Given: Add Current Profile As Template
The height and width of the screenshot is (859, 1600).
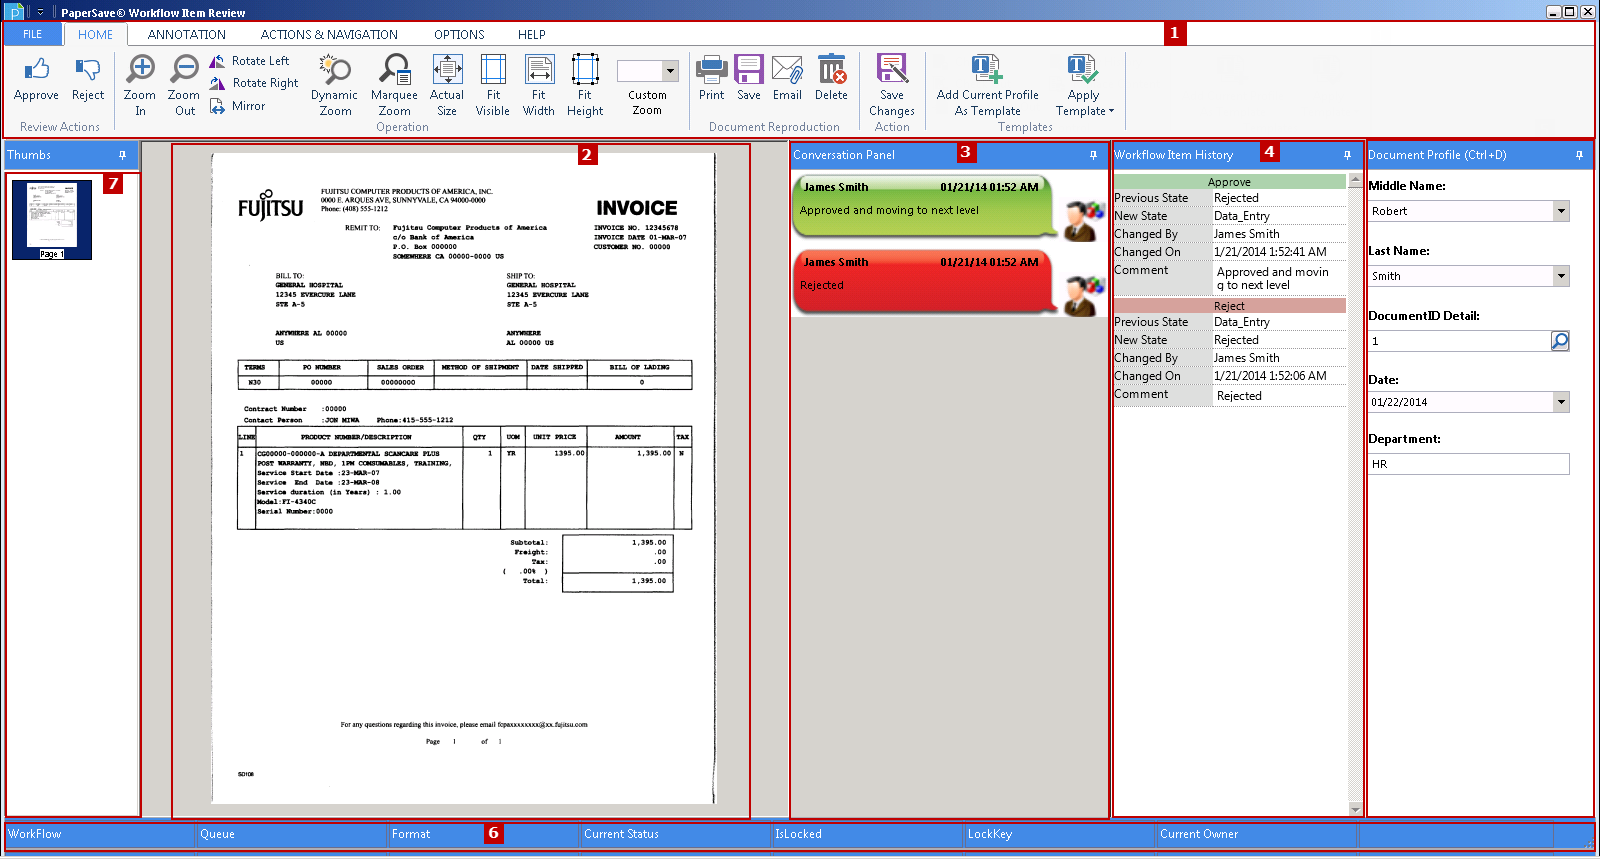Looking at the screenshot, I should point(988,85).
